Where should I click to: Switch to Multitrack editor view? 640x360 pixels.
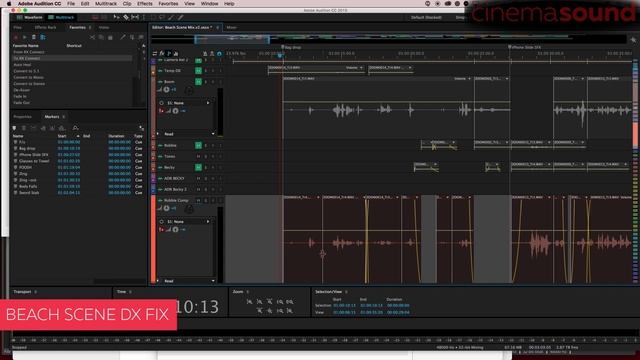61,18
